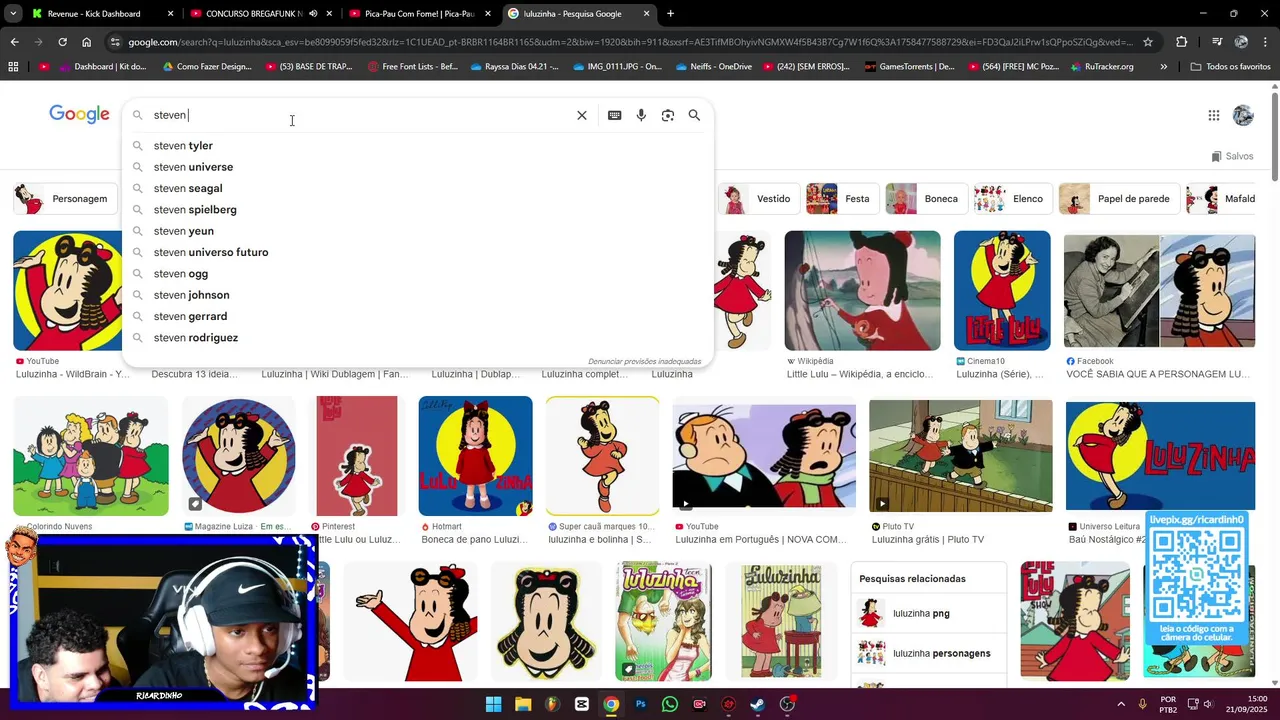
Task: Select suggestion steven spielberg
Action: [418, 210]
